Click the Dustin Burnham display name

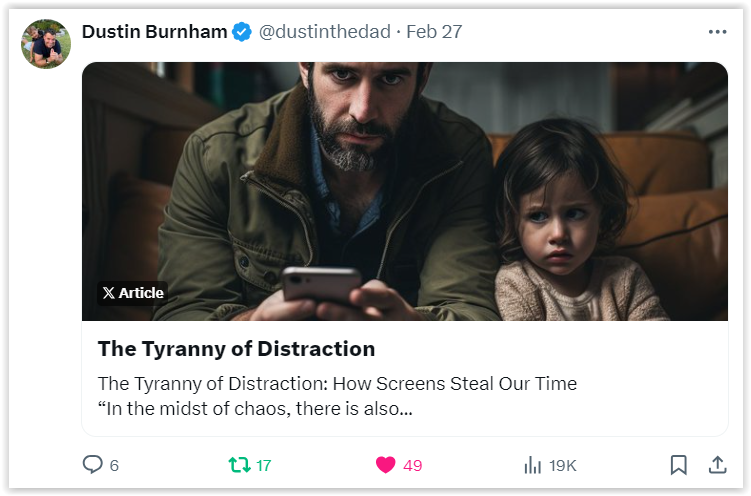154,32
